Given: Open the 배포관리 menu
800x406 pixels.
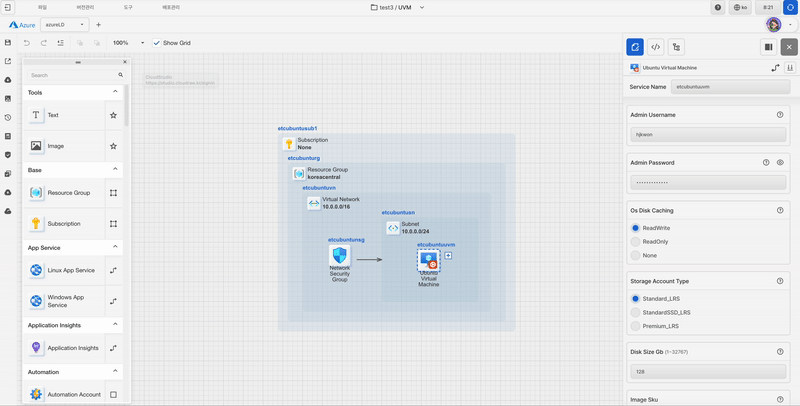Looking at the screenshot, I should (171, 8).
